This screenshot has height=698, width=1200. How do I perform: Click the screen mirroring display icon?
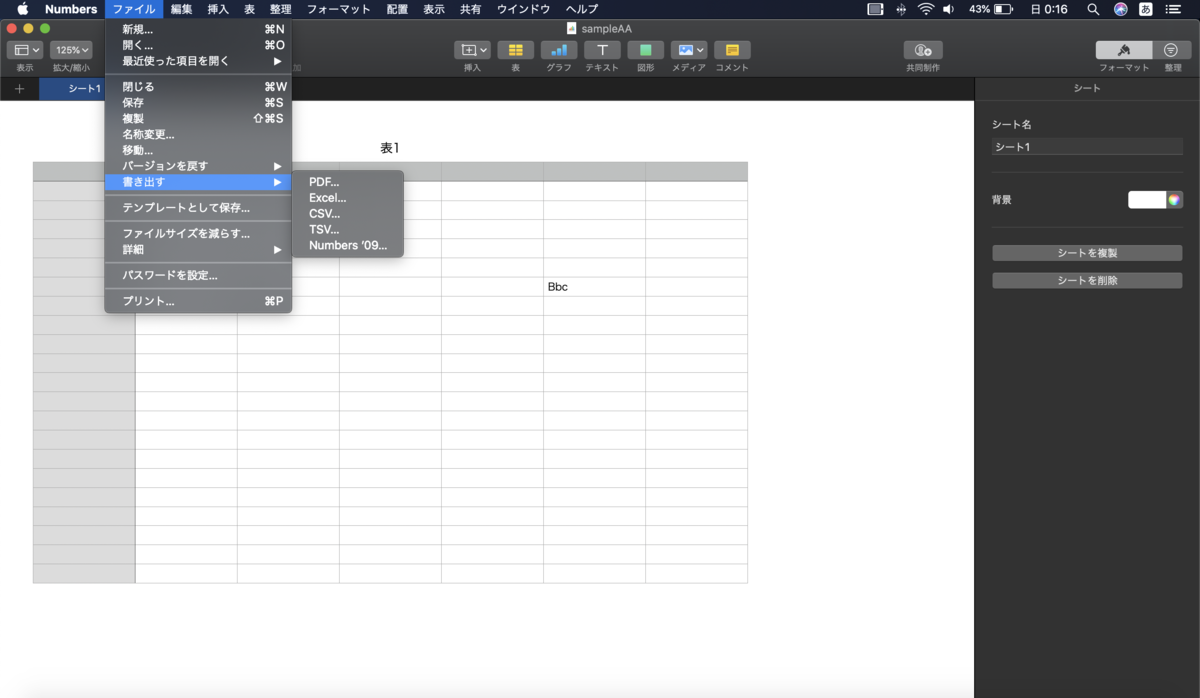pos(875,9)
